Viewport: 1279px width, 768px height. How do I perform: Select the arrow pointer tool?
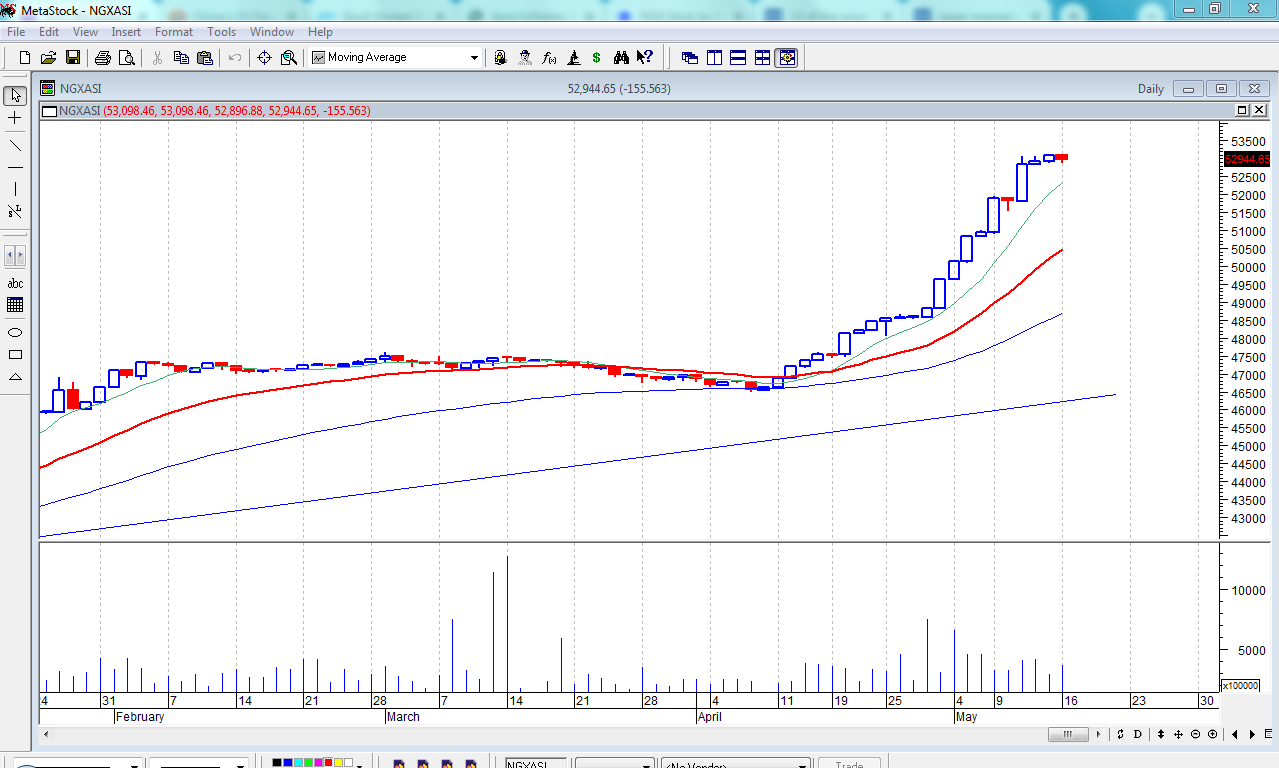click(x=15, y=96)
